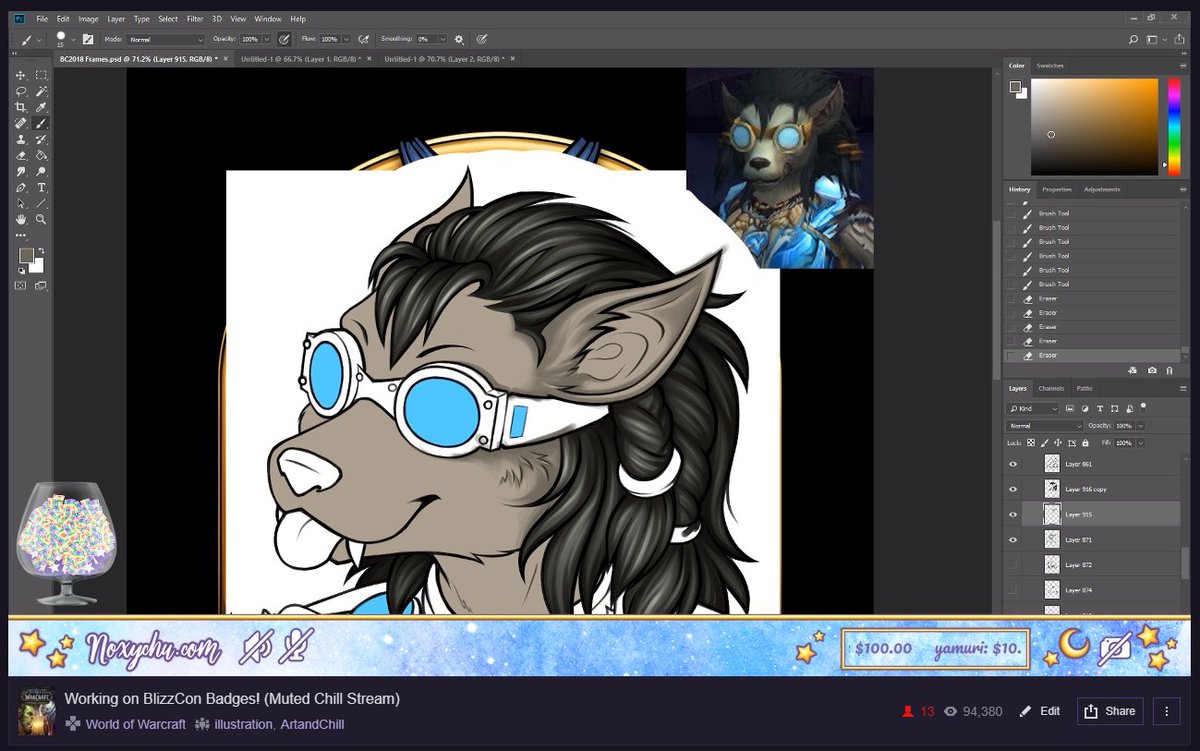Change screen mode from the toolbox
Viewport: 1200px width, 751px height.
tap(41, 286)
